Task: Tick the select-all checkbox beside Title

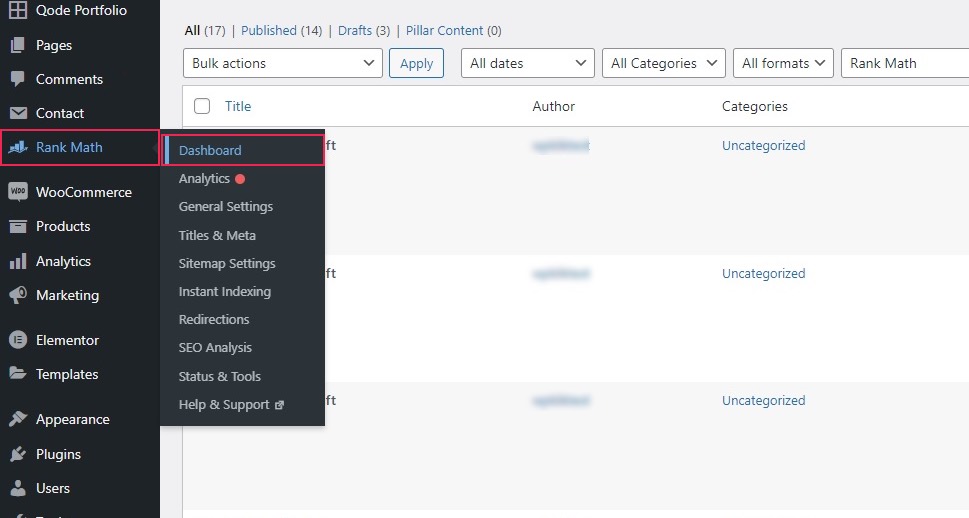Action: (202, 106)
